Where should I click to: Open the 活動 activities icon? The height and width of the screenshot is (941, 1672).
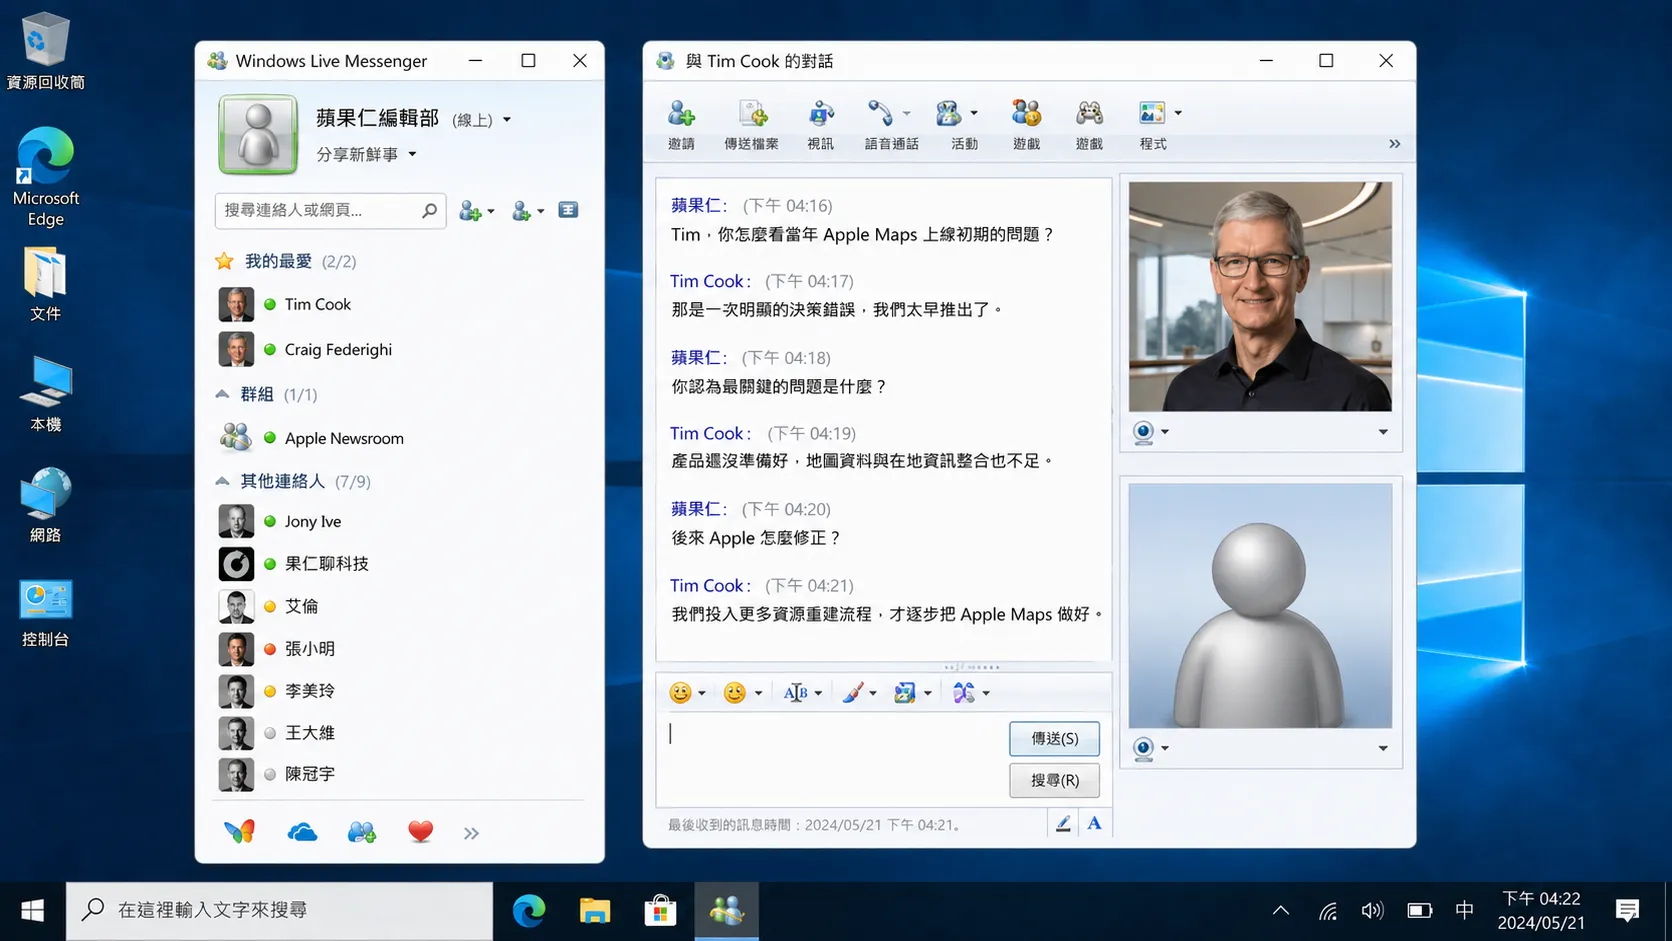pyautogui.click(x=948, y=114)
